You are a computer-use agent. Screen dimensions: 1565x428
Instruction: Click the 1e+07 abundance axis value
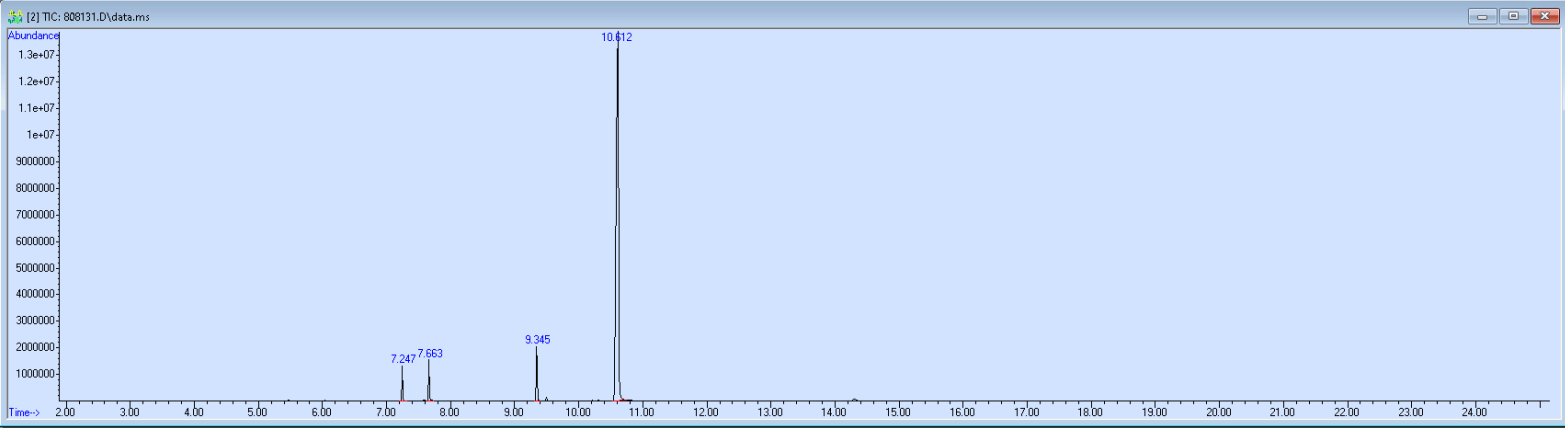(42, 134)
